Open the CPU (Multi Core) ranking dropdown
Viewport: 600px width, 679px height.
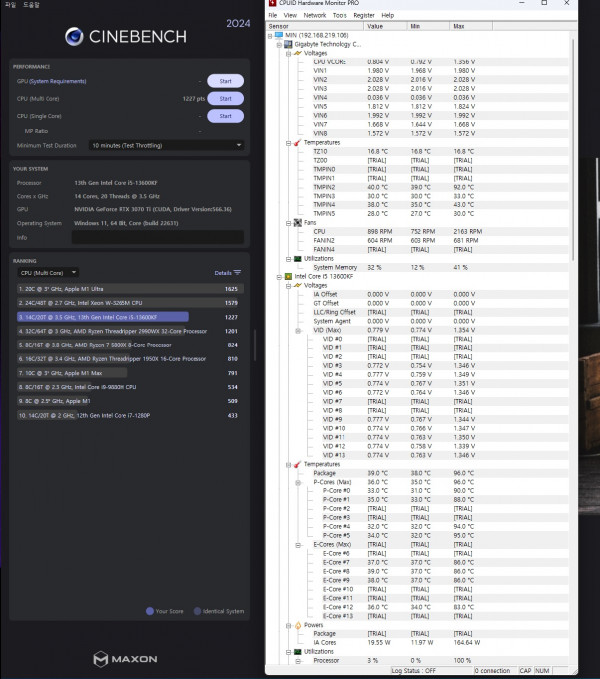coord(48,273)
